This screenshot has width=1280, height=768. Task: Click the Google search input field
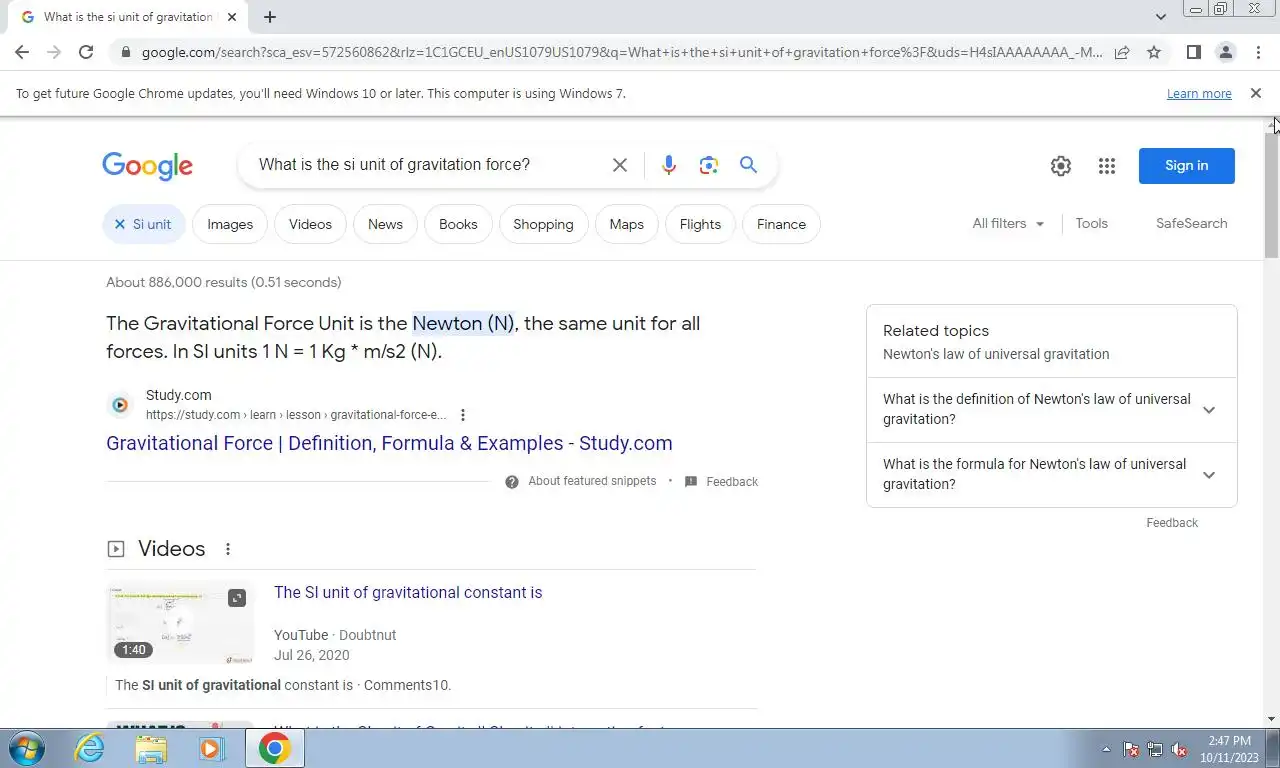pos(428,165)
